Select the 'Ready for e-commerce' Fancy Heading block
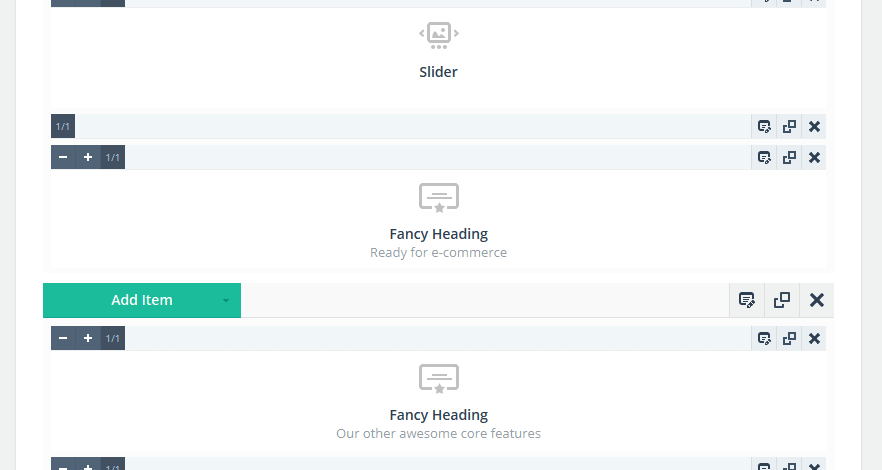 click(x=438, y=220)
